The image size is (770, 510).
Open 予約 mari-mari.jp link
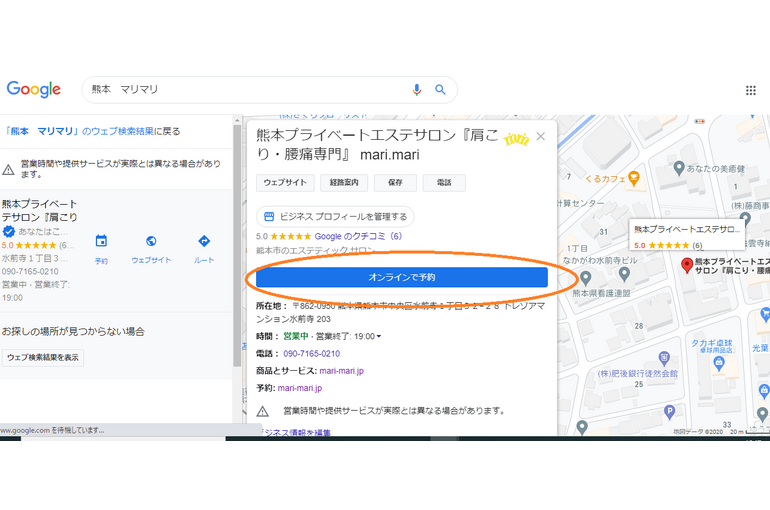pyautogui.click(x=300, y=388)
